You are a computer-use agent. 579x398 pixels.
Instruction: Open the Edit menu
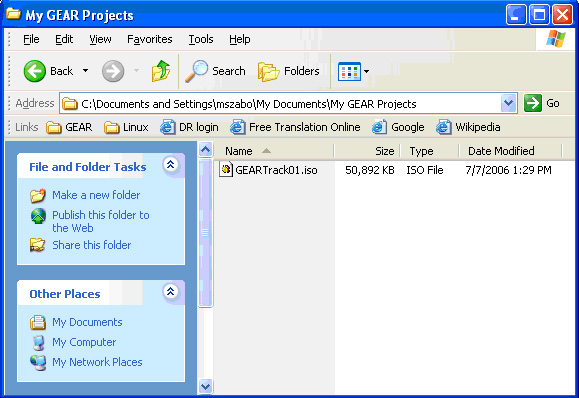pyautogui.click(x=64, y=39)
